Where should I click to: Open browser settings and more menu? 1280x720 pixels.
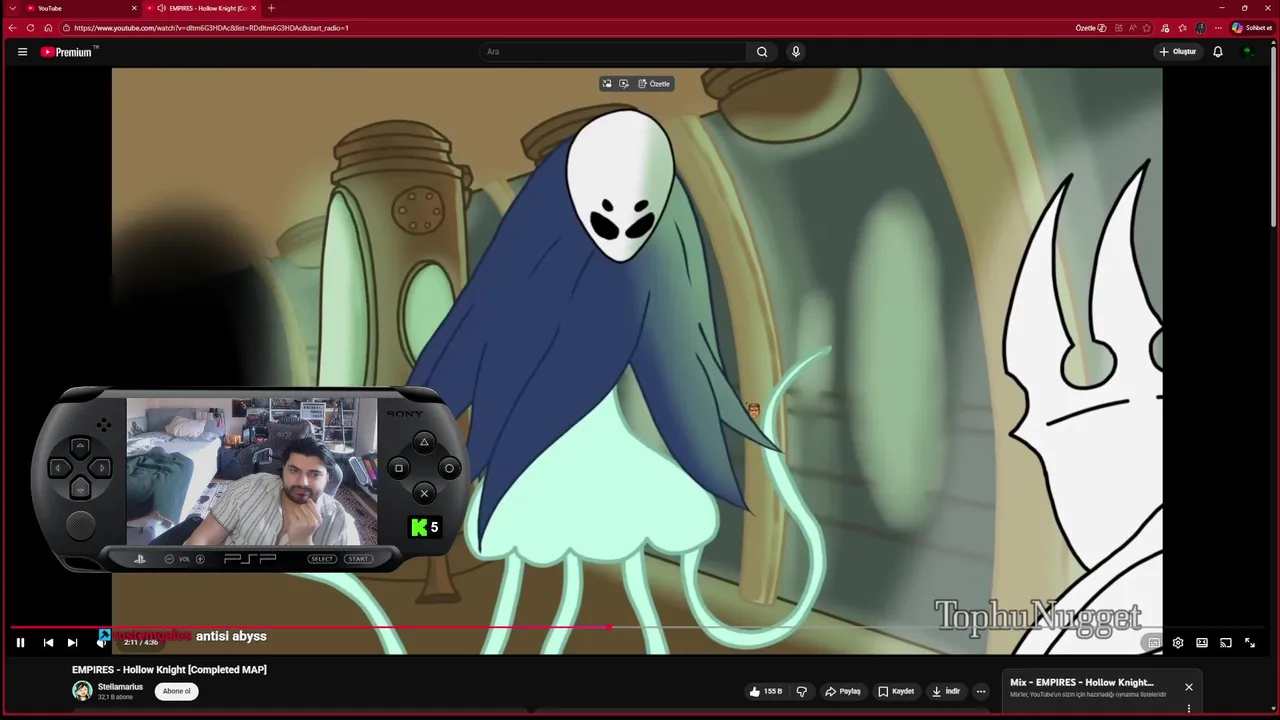pos(1218,28)
